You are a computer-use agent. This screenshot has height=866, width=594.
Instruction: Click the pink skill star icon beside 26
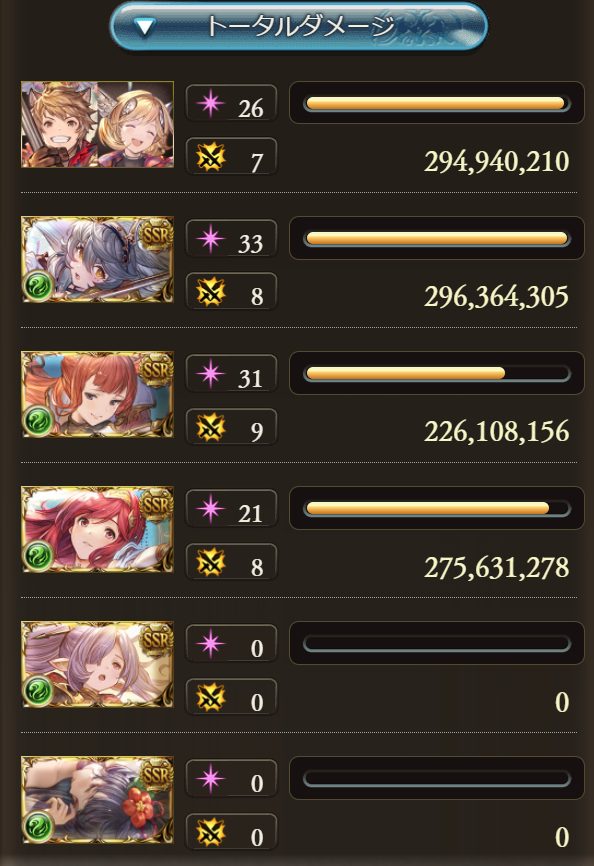210,104
